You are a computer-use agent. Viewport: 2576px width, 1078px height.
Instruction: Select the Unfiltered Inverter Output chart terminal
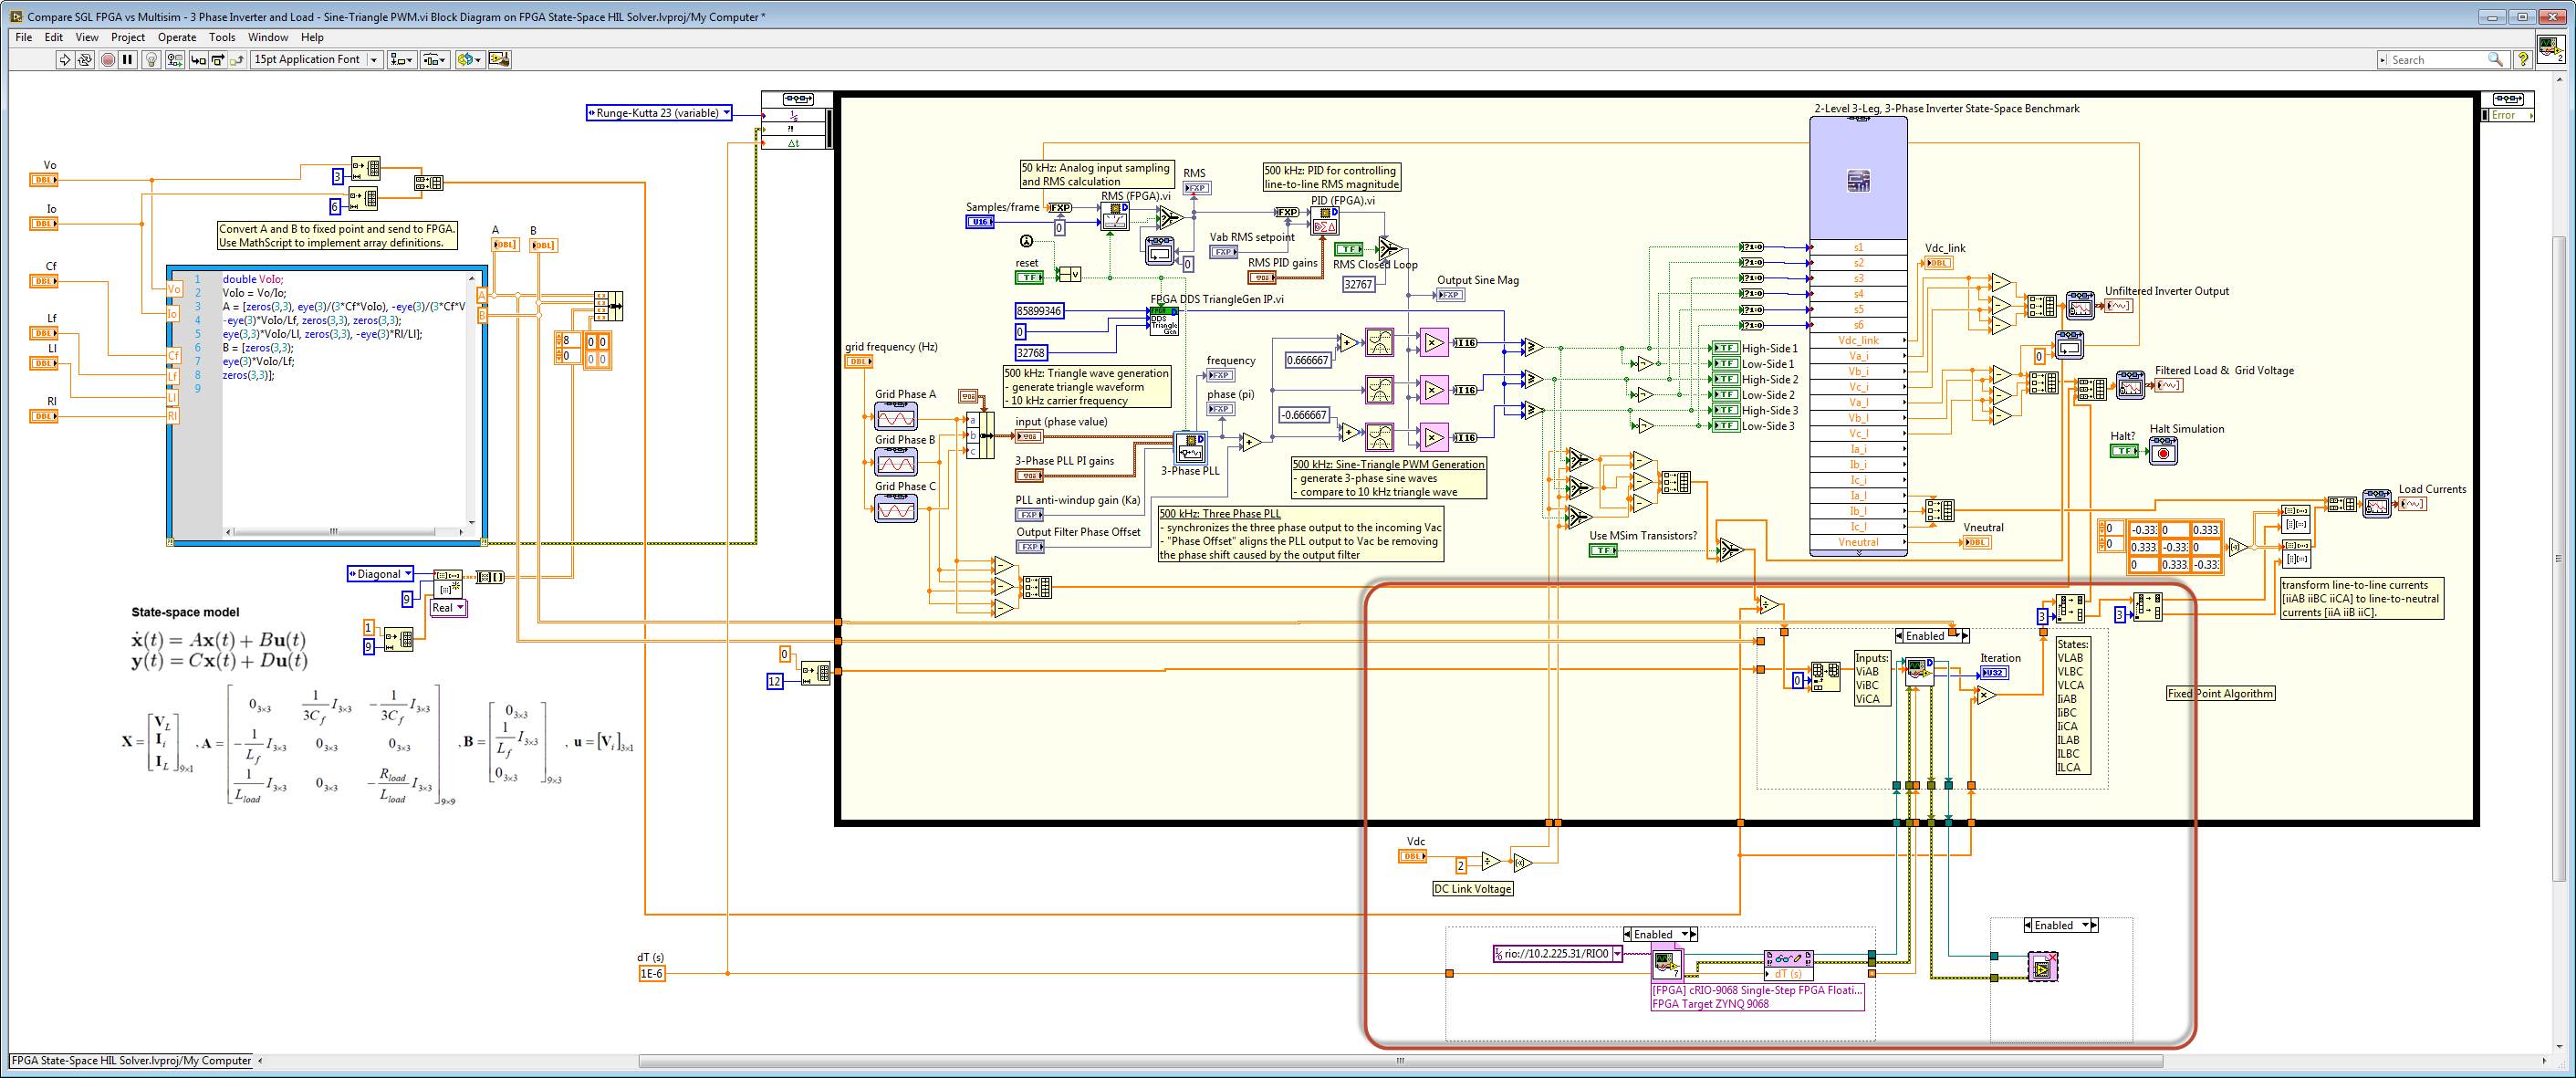(x=2118, y=305)
